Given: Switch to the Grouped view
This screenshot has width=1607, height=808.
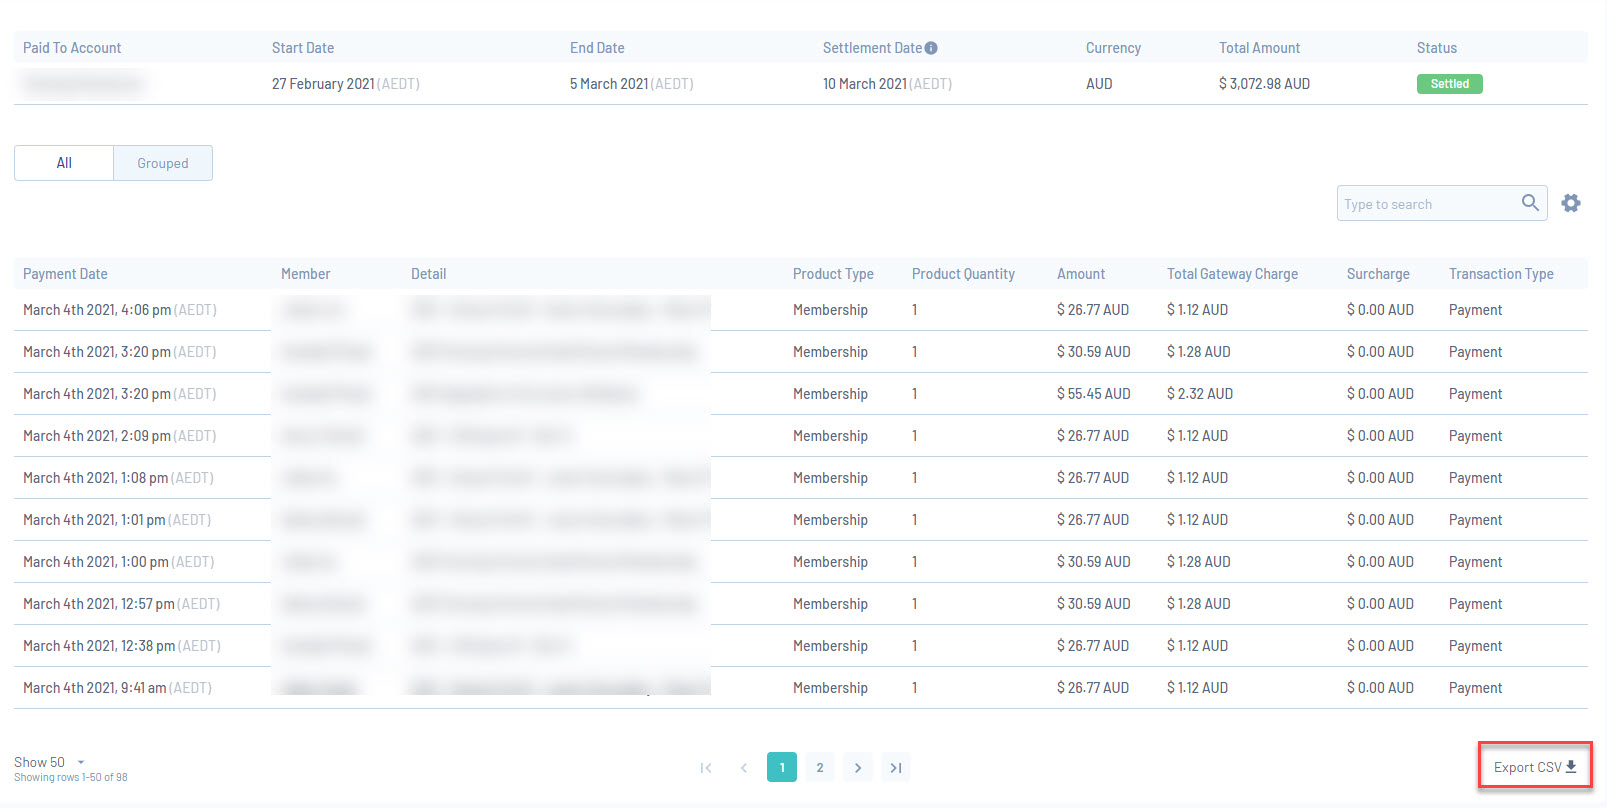Looking at the screenshot, I should [x=163, y=163].
